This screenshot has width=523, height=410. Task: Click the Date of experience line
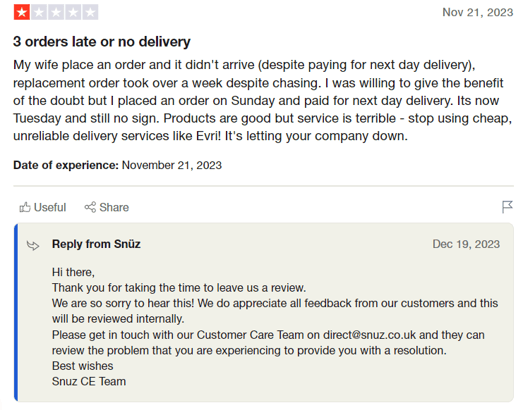coord(117,165)
